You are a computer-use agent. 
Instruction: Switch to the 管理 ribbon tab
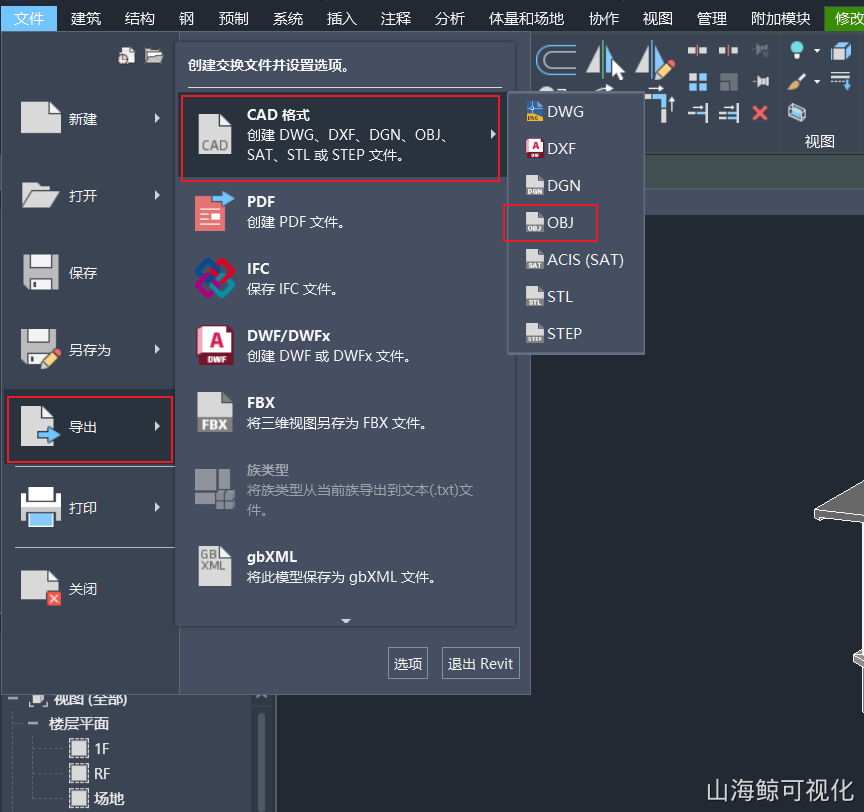pos(711,19)
